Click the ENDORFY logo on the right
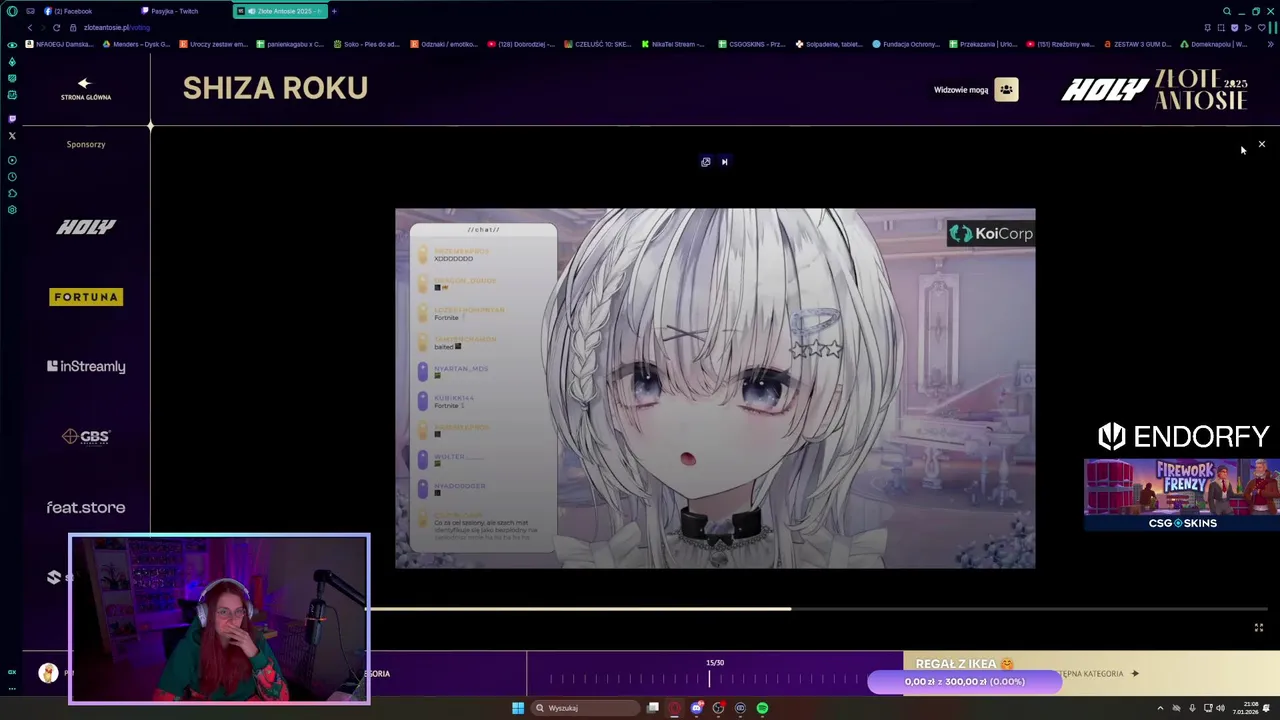The image size is (1280, 720). (1183, 437)
